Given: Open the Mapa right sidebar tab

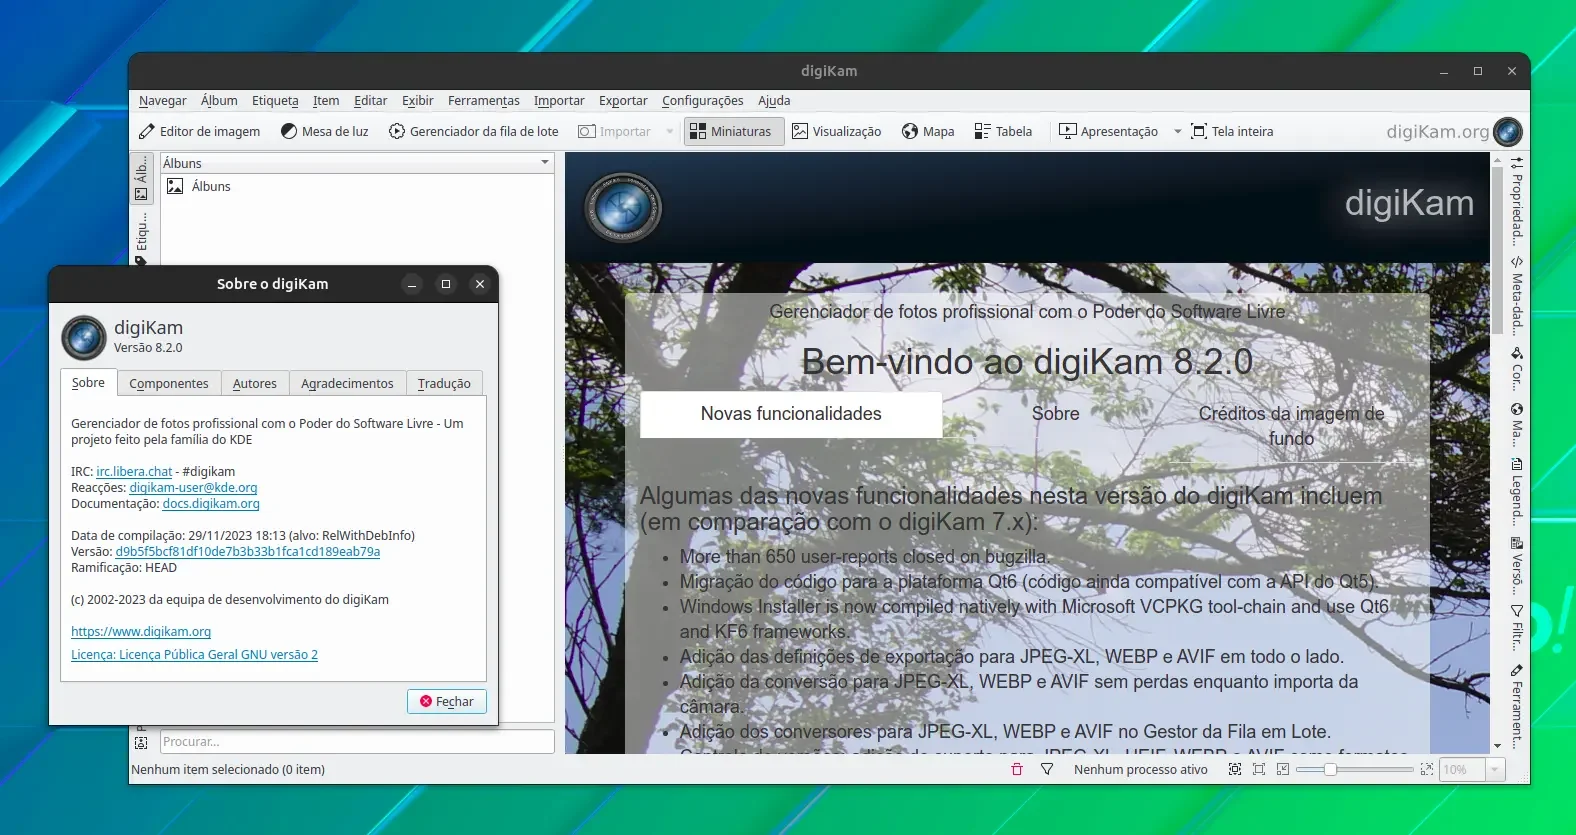Looking at the screenshot, I should tap(1517, 425).
